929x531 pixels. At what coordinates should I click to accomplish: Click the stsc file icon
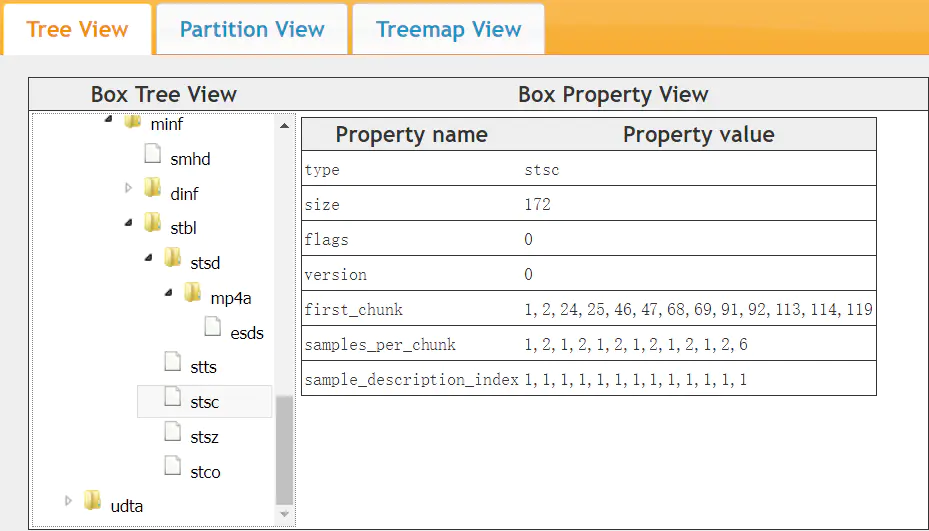point(173,396)
